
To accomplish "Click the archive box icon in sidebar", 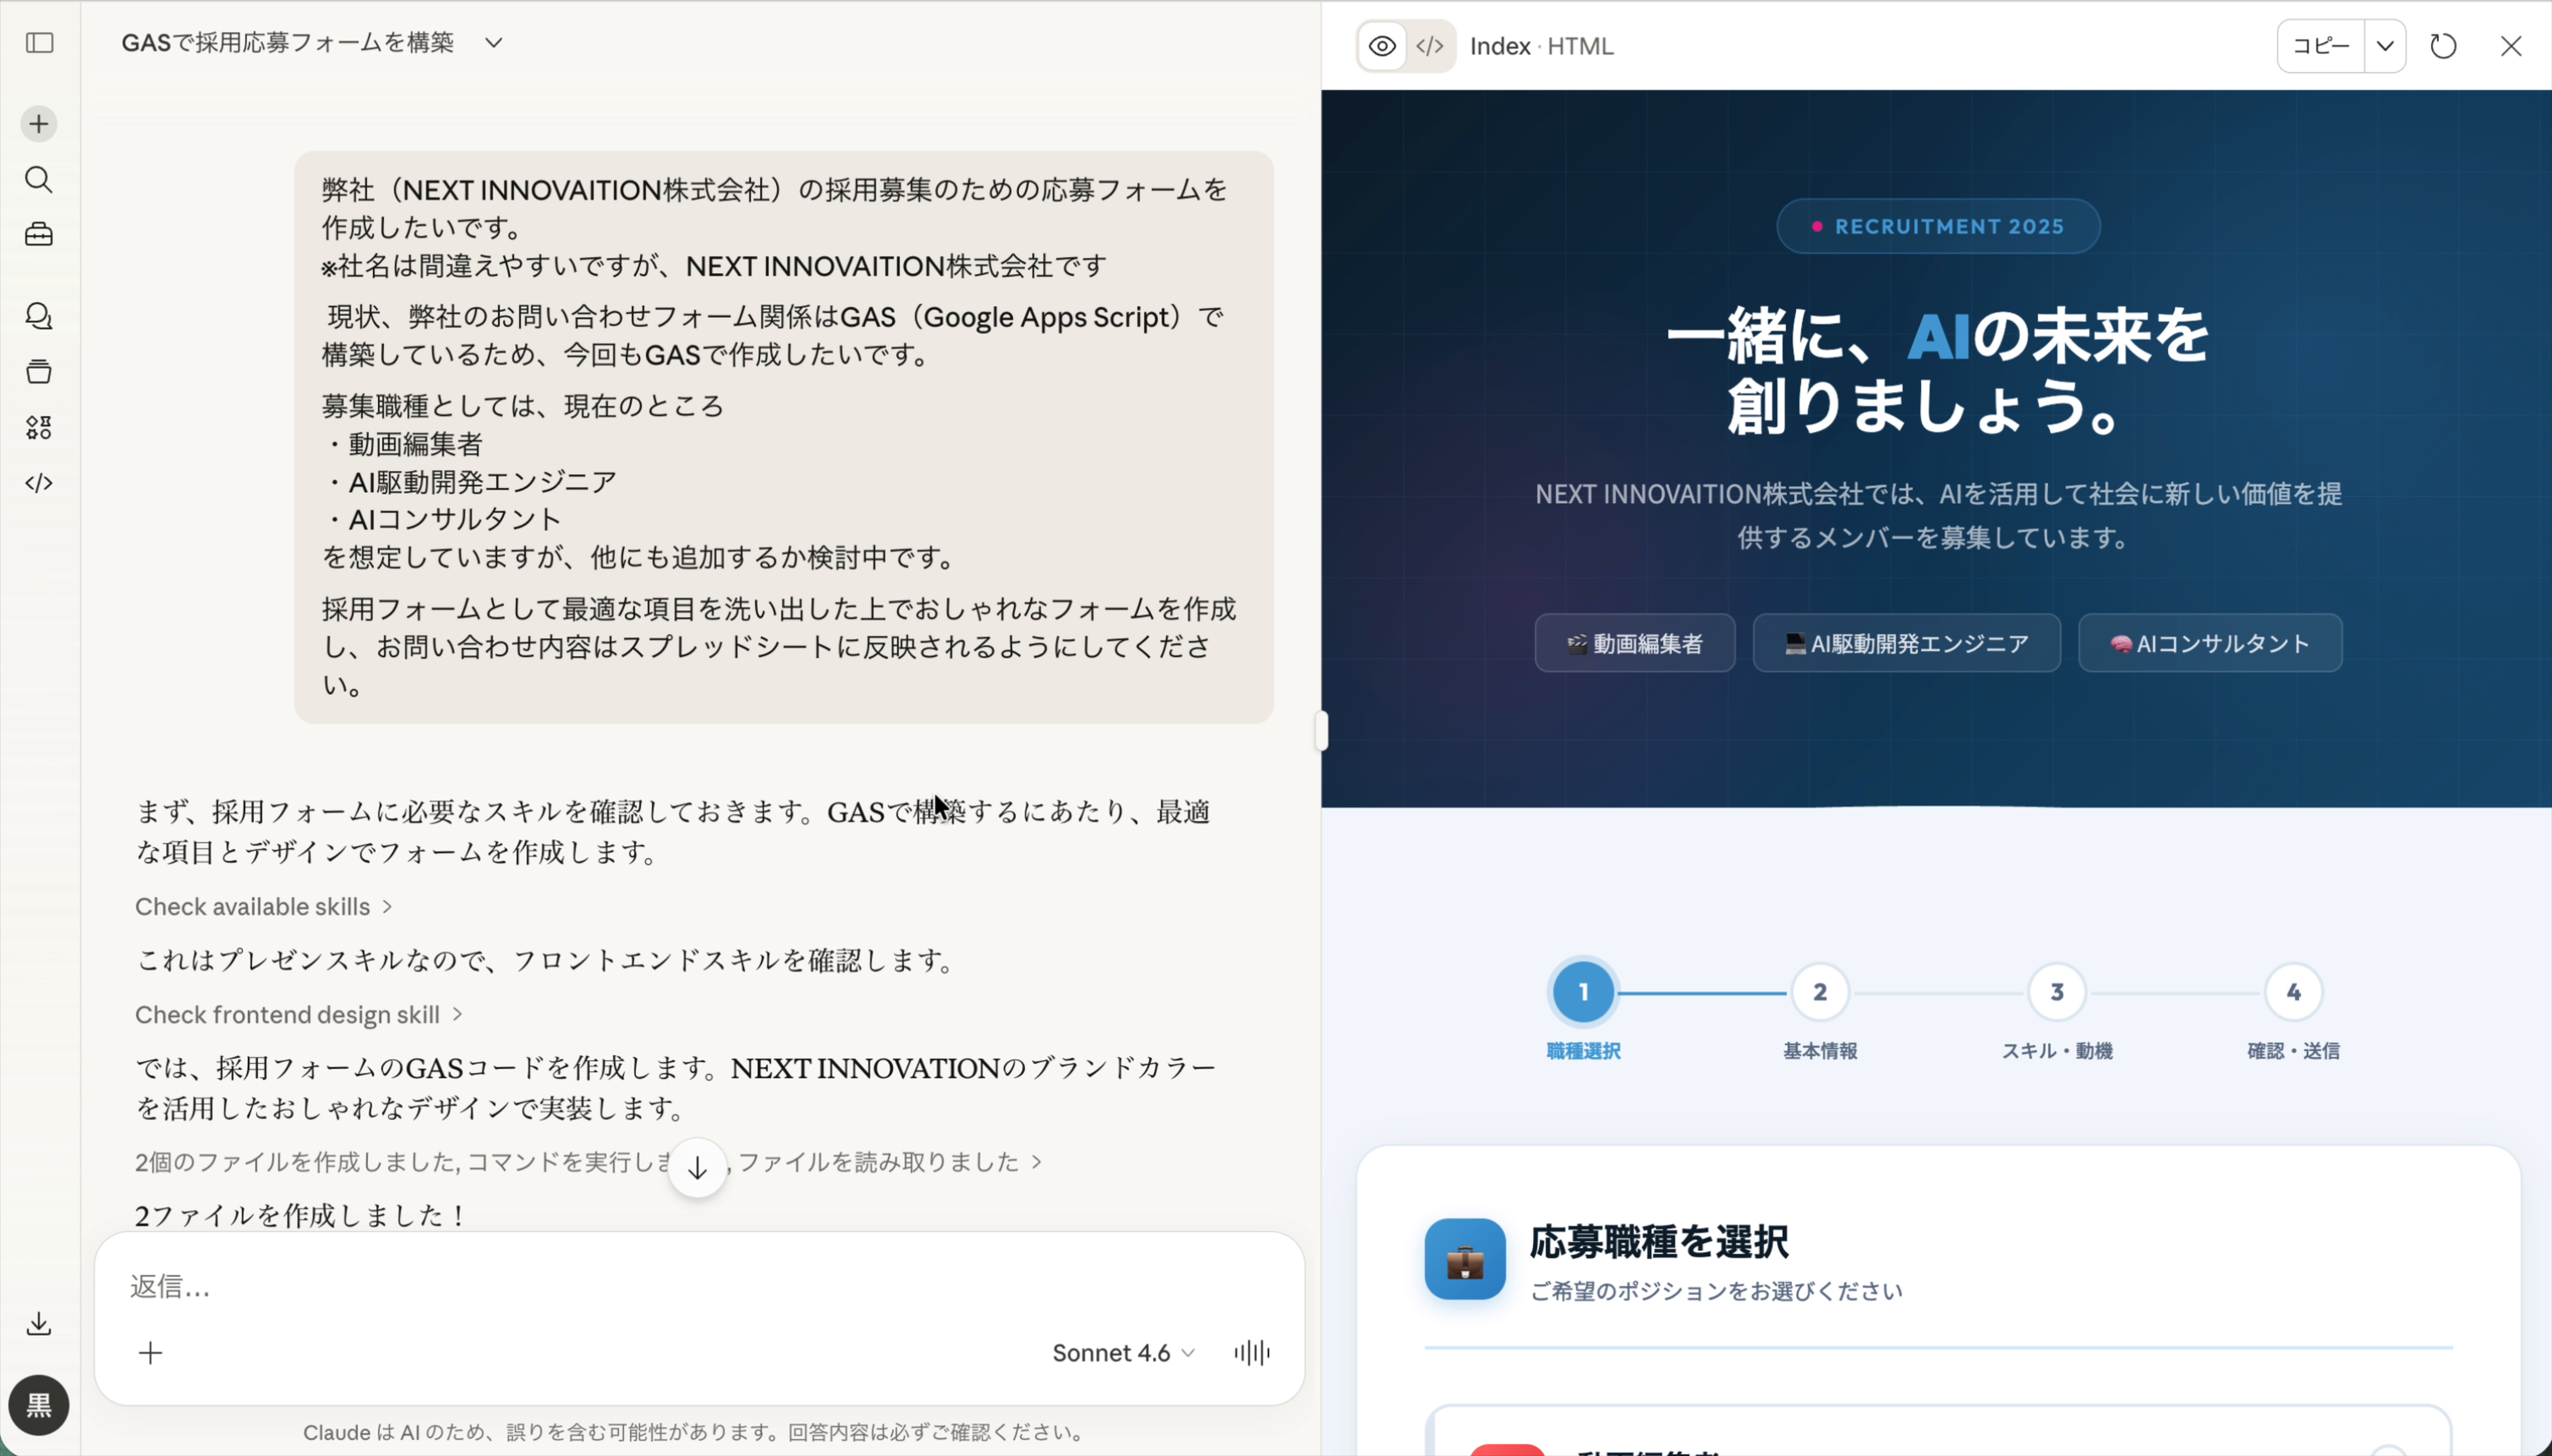I will (x=40, y=371).
